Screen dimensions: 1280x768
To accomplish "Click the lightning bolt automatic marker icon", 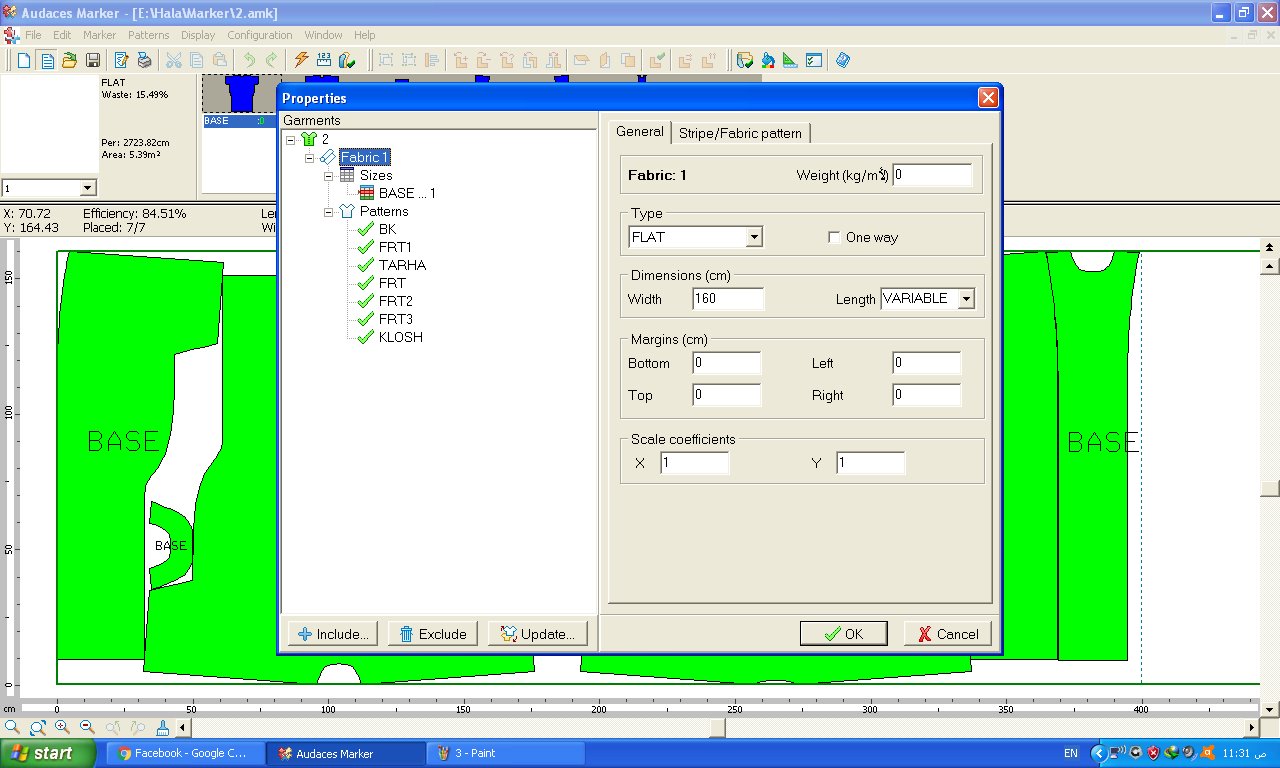I will (300, 60).
